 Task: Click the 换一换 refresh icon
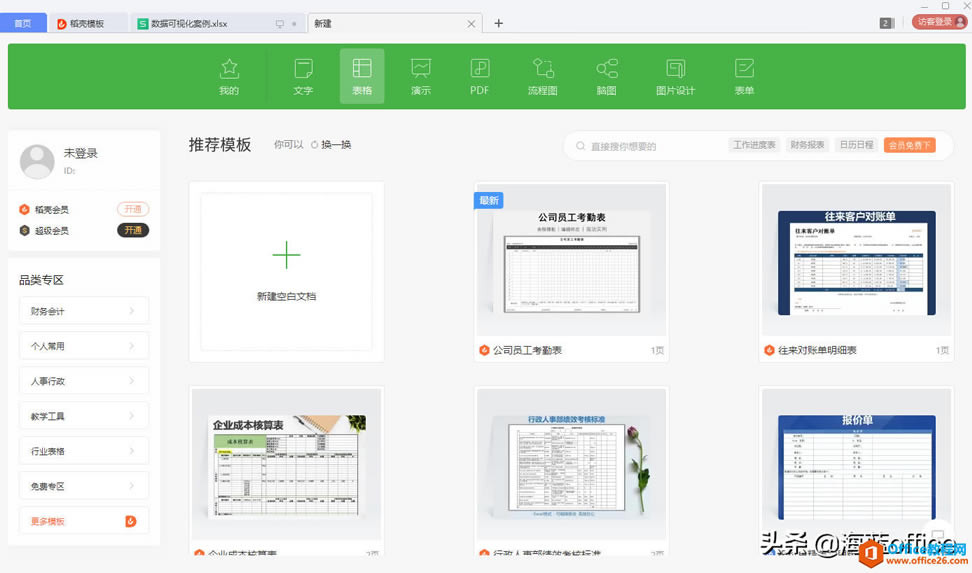314,144
